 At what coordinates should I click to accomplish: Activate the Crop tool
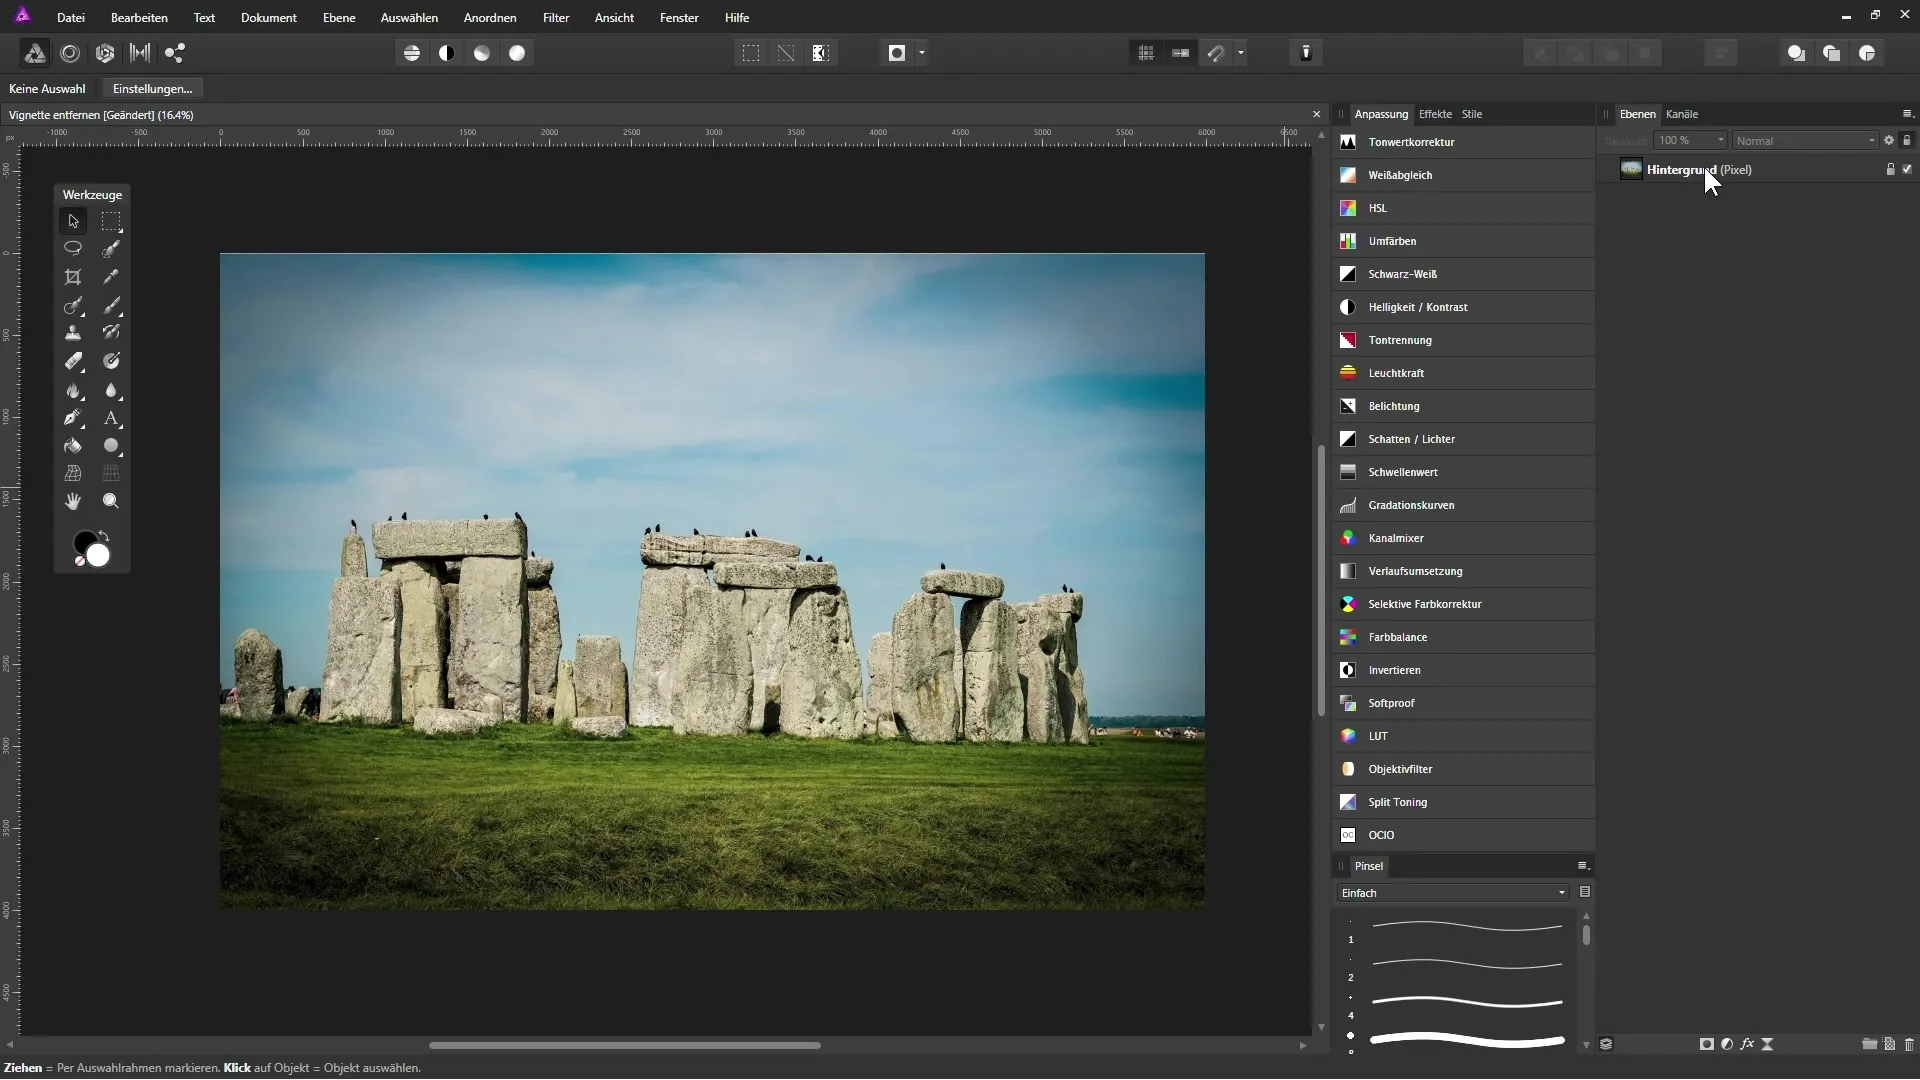(x=73, y=277)
